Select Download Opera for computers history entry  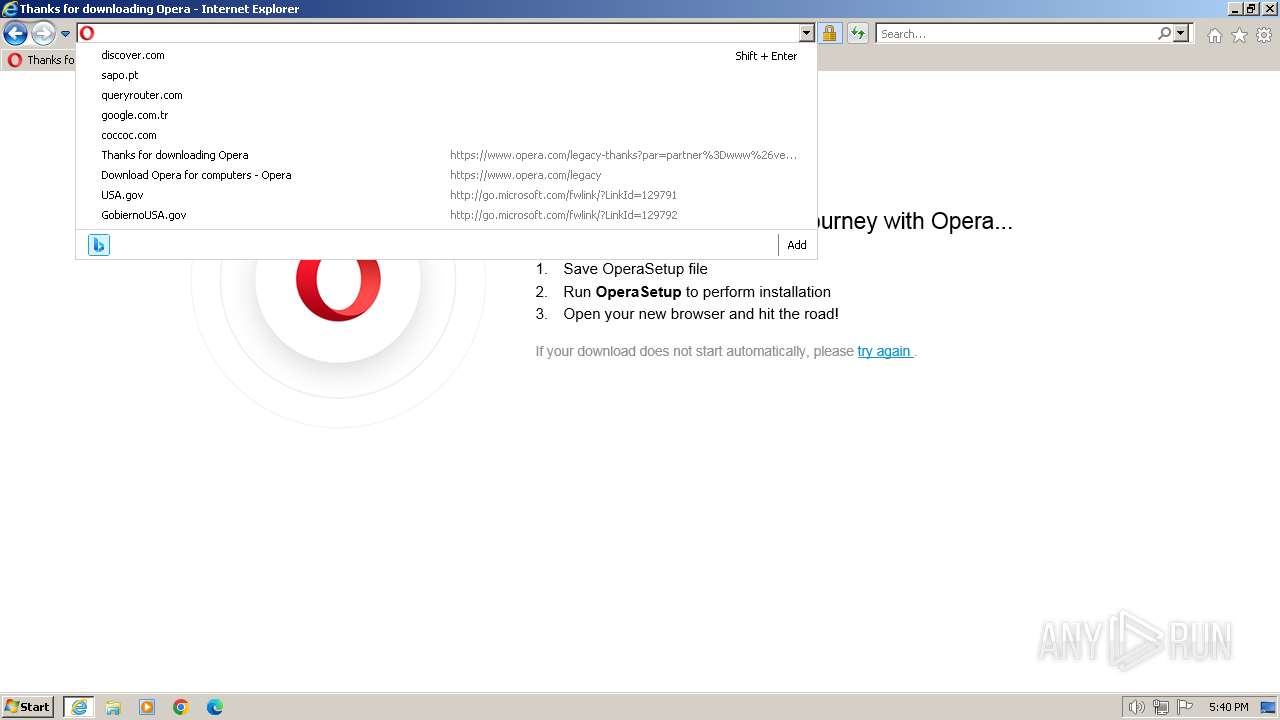[x=446, y=175]
